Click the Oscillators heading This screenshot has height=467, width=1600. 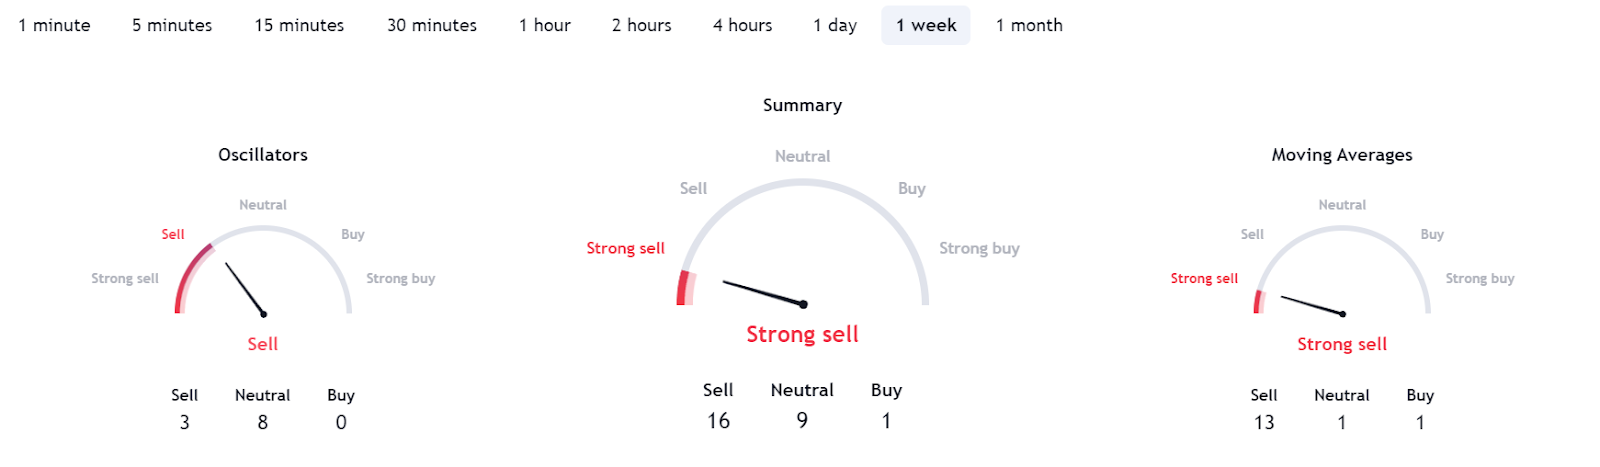point(263,155)
